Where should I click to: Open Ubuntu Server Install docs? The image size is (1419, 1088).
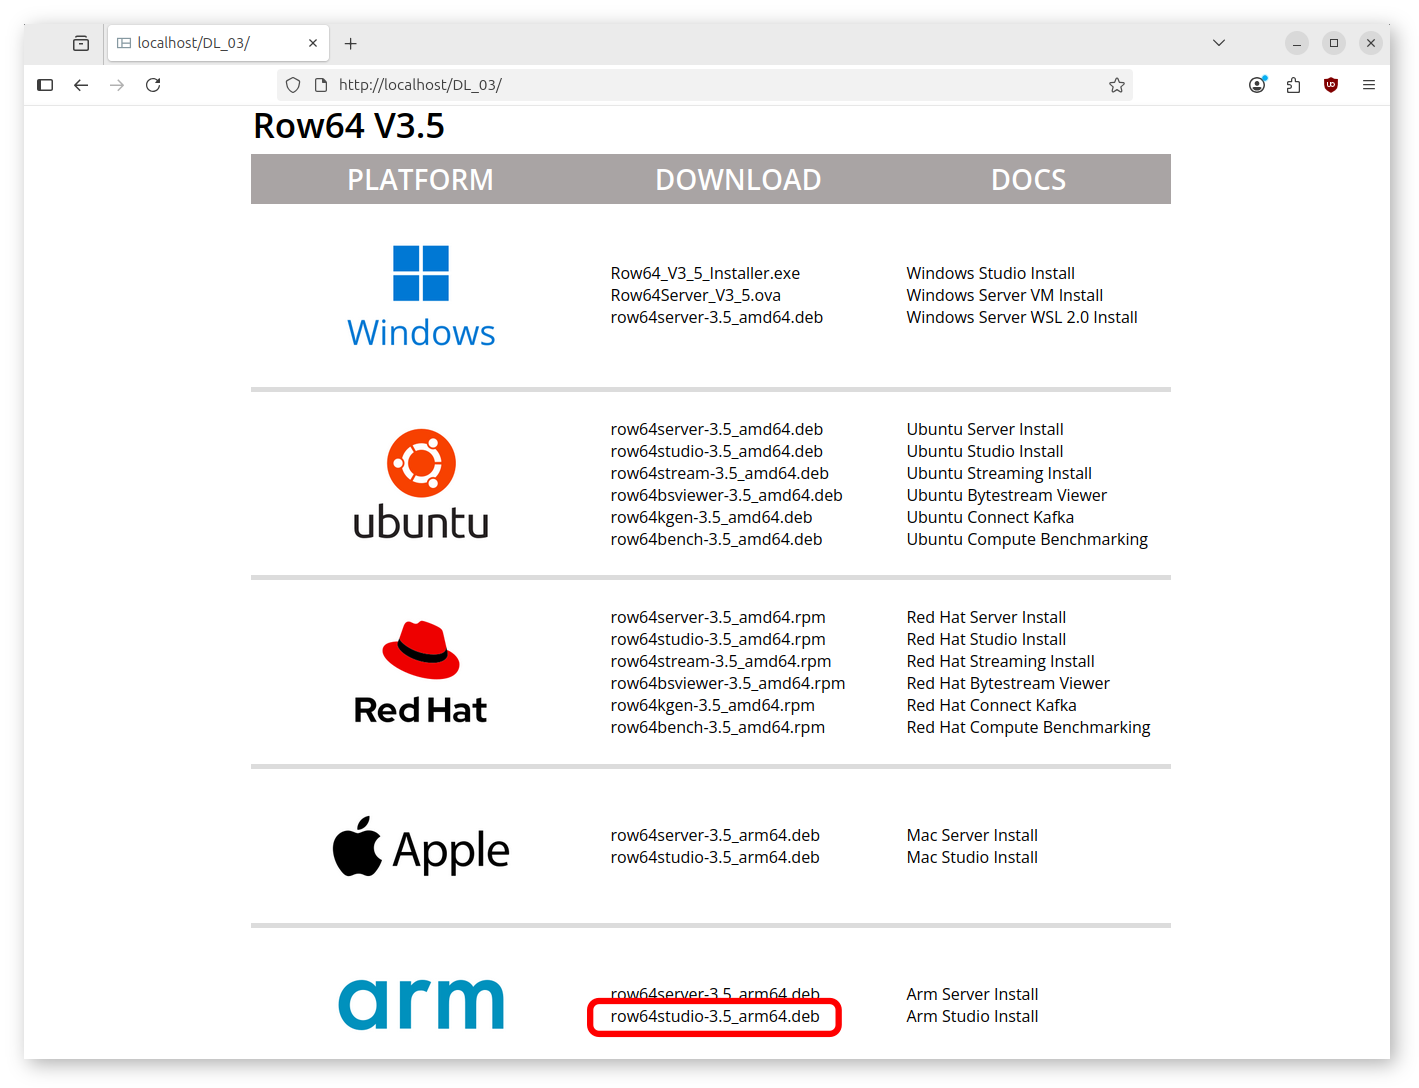click(x=985, y=429)
